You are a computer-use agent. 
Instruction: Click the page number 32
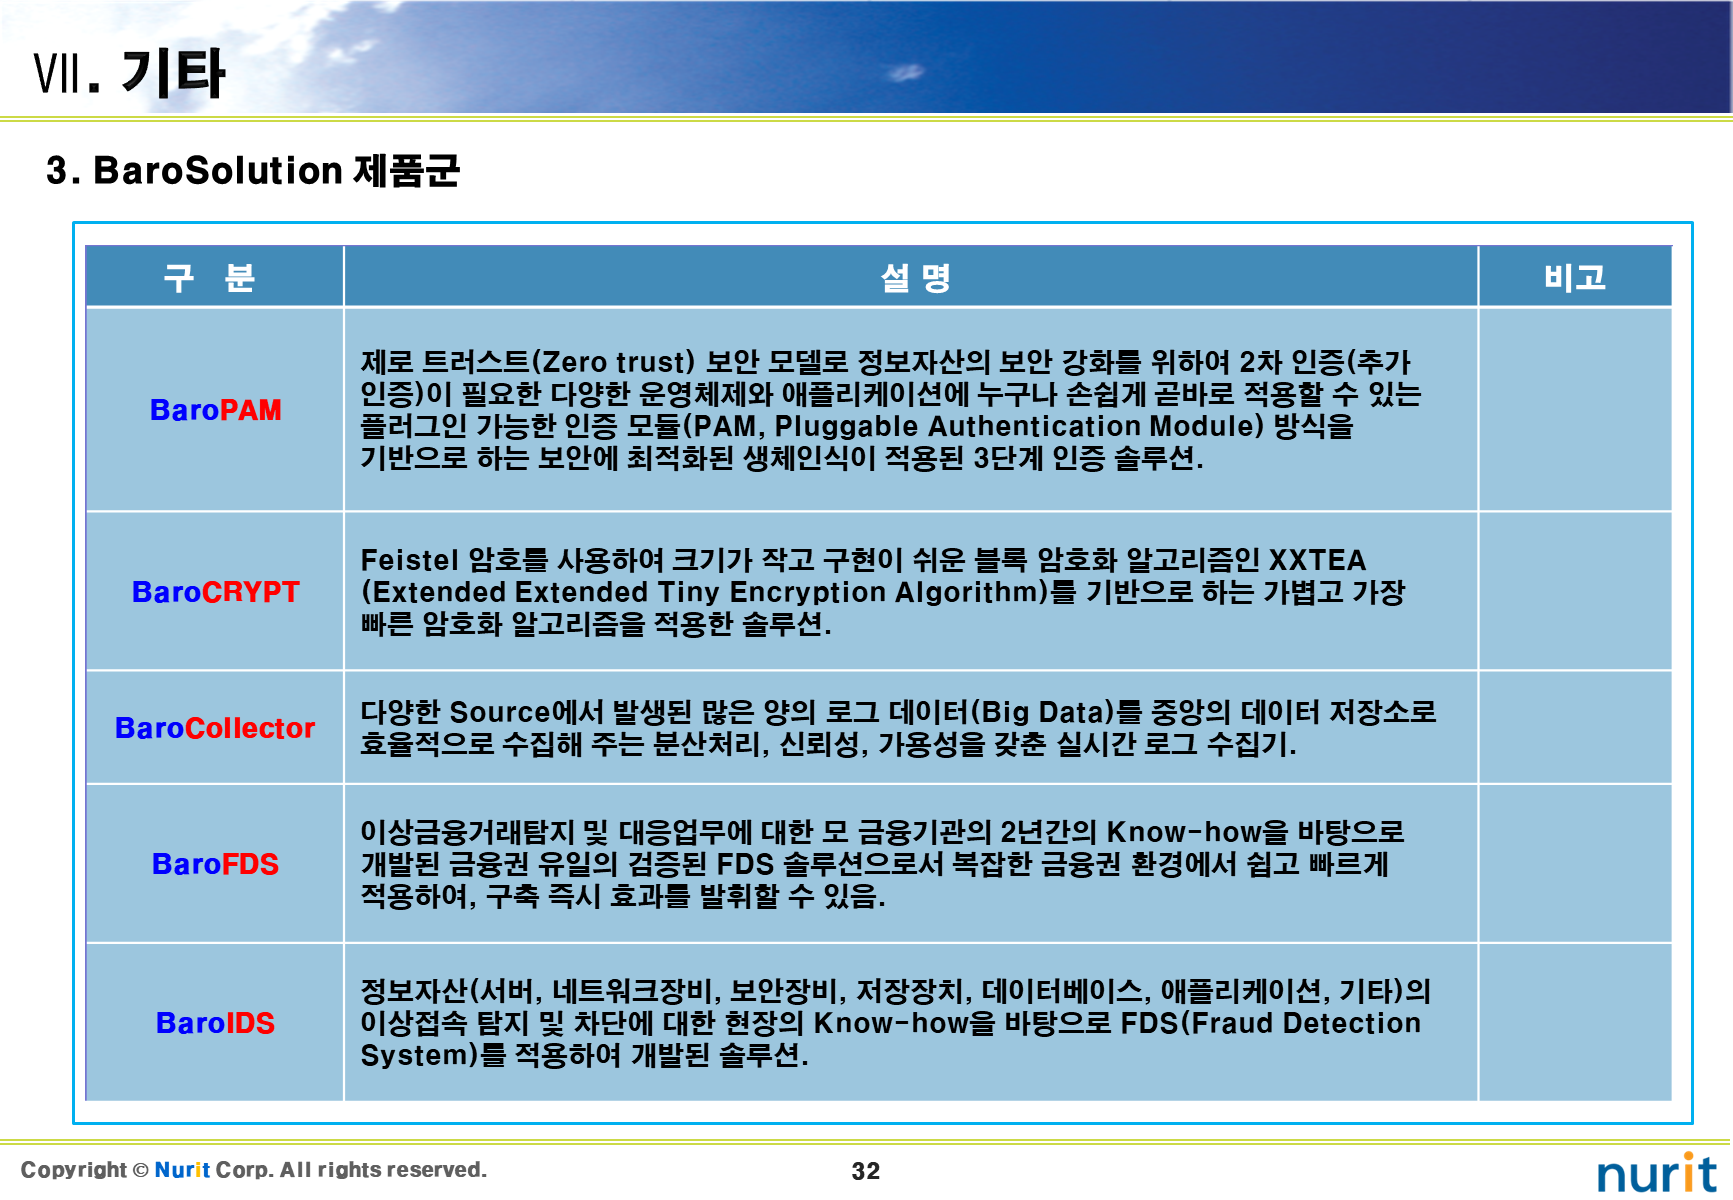[x=866, y=1171]
